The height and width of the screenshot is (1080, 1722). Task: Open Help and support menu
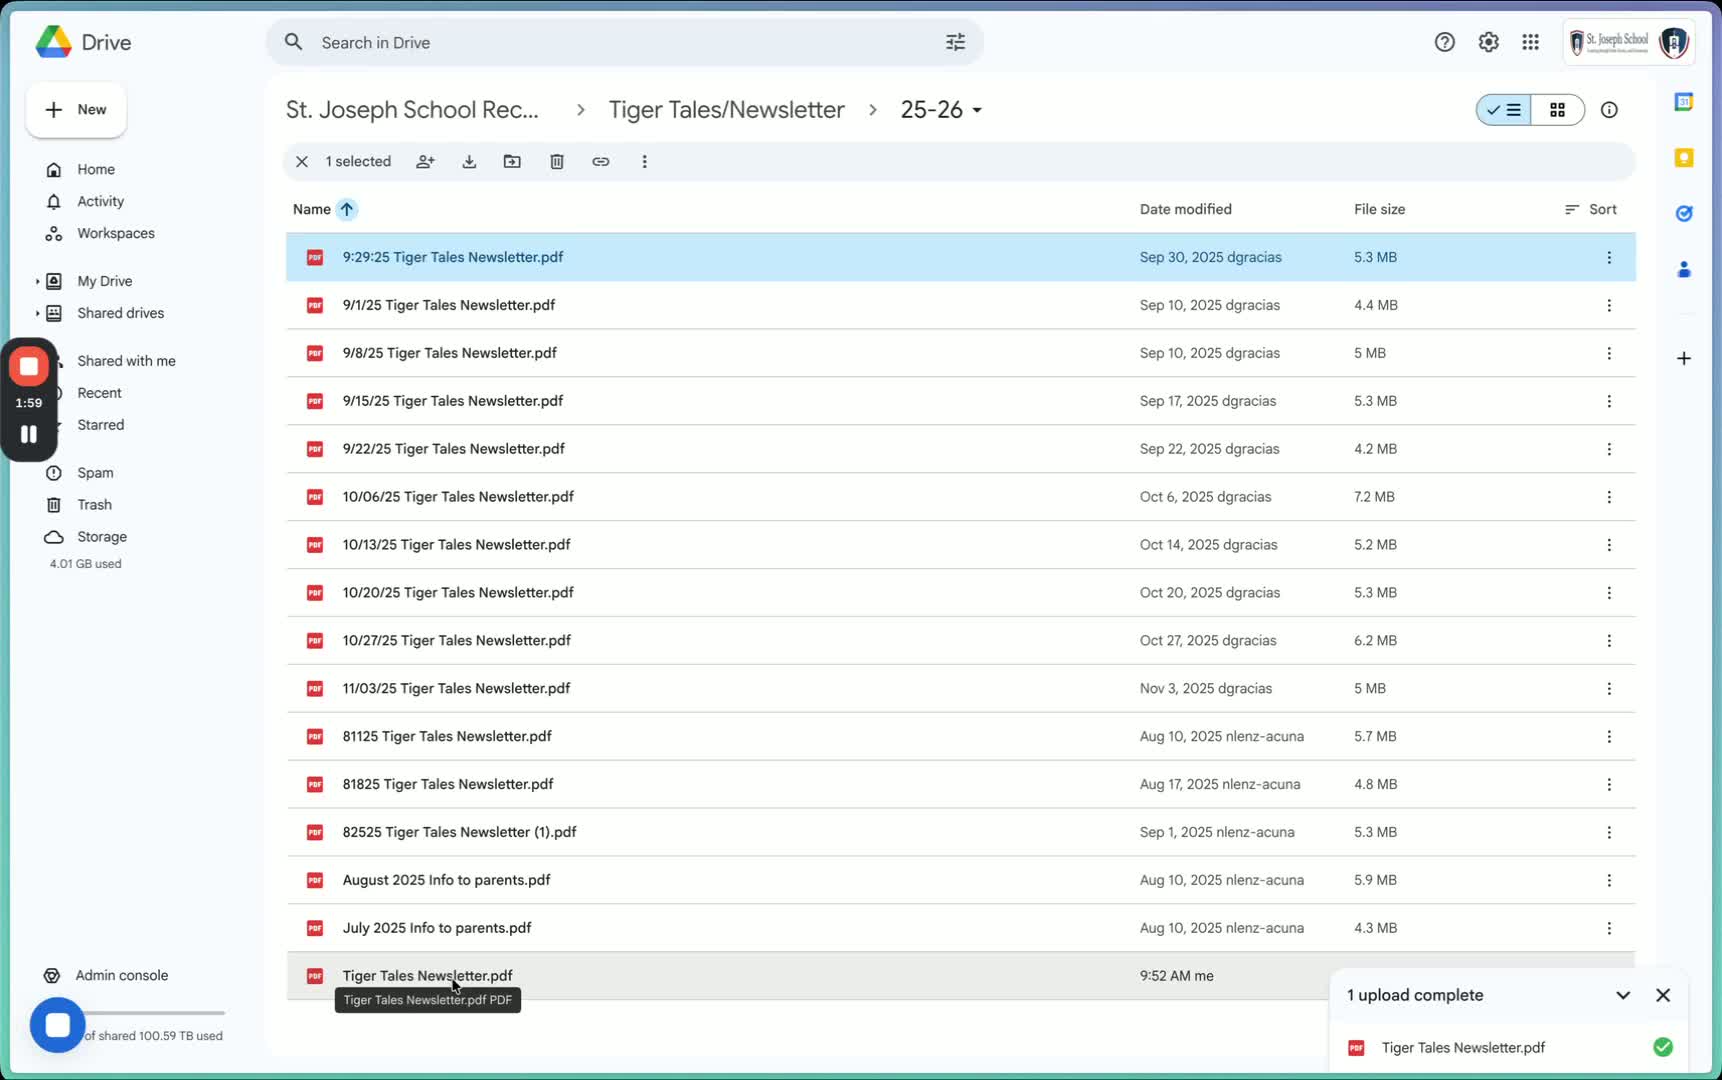[1444, 42]
